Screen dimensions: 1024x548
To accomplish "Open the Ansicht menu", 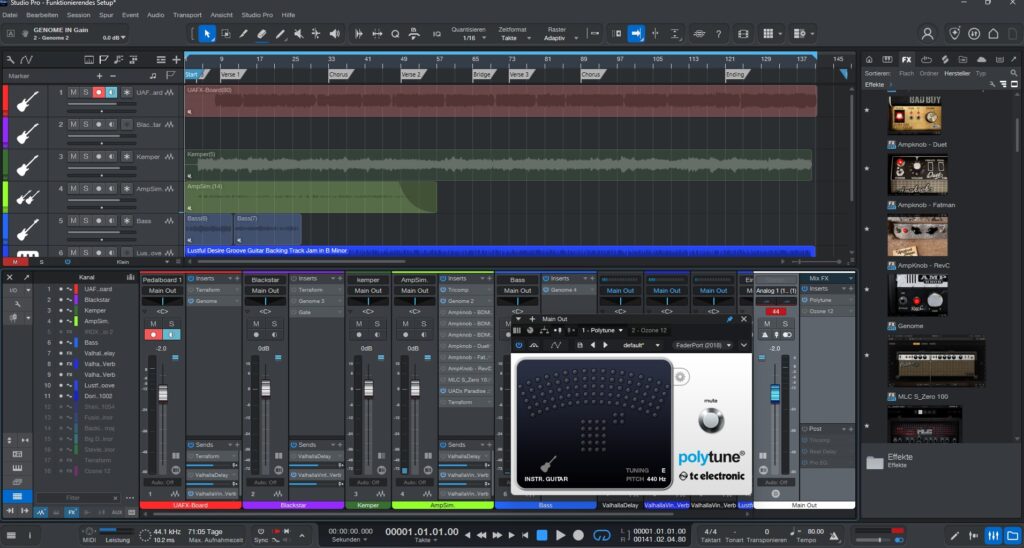I will tap(221, 14).
